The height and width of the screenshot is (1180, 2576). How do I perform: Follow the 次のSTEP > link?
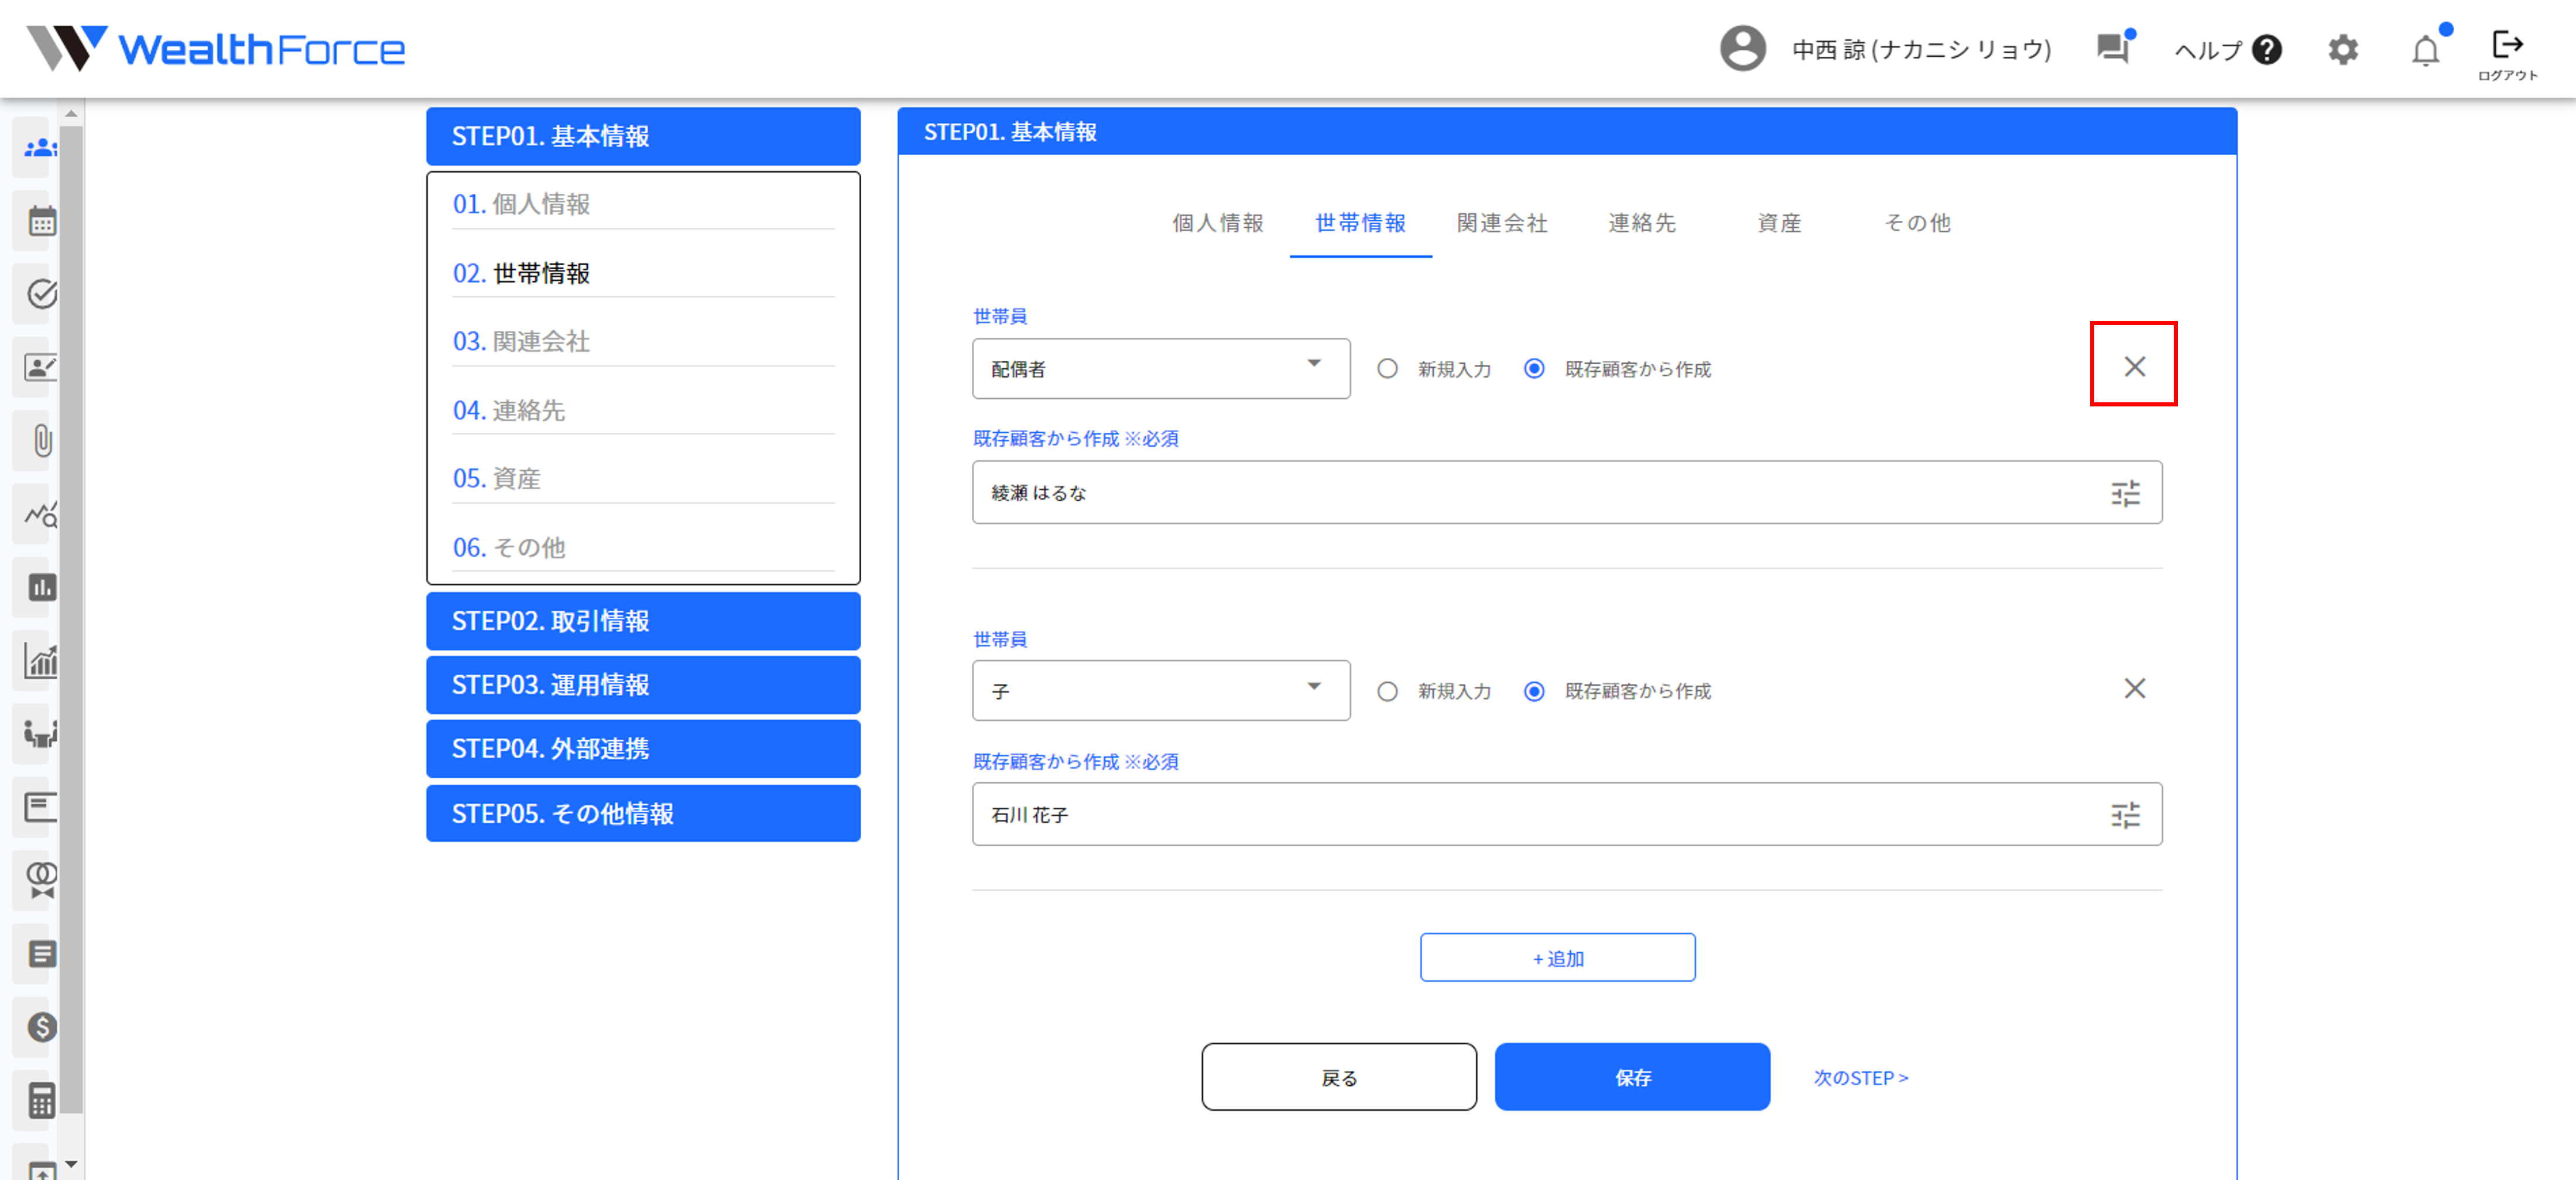1861,1078
